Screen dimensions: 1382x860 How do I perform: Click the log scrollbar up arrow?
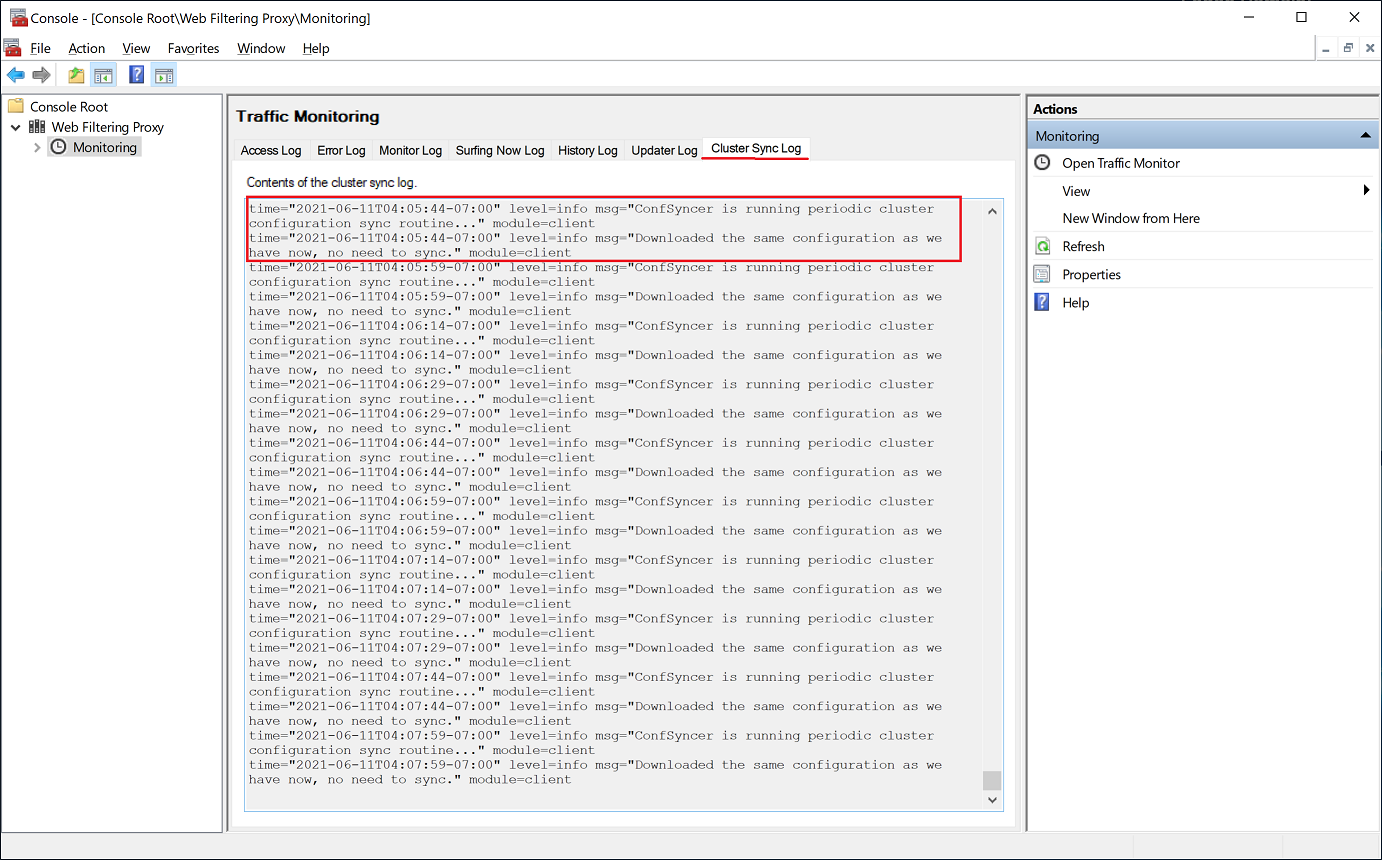[992, 211]
